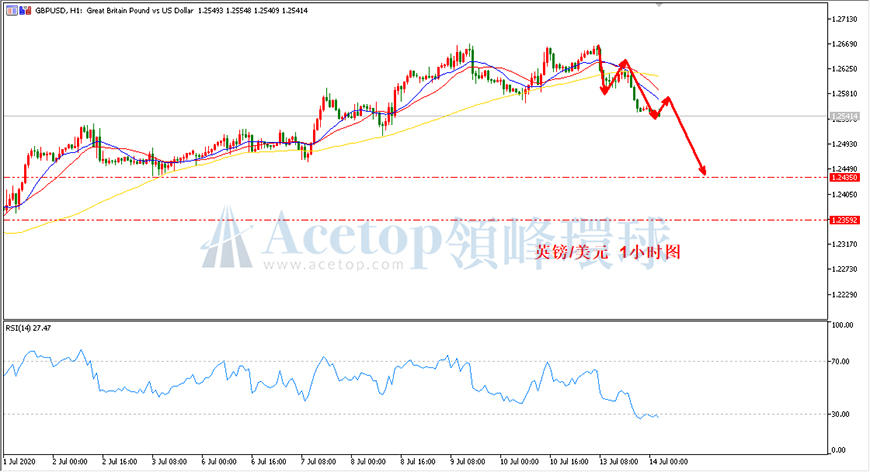870x472 pixels.
Task: Click the Acetop triangular logo watermark
Action: click(x=226, y=238)
